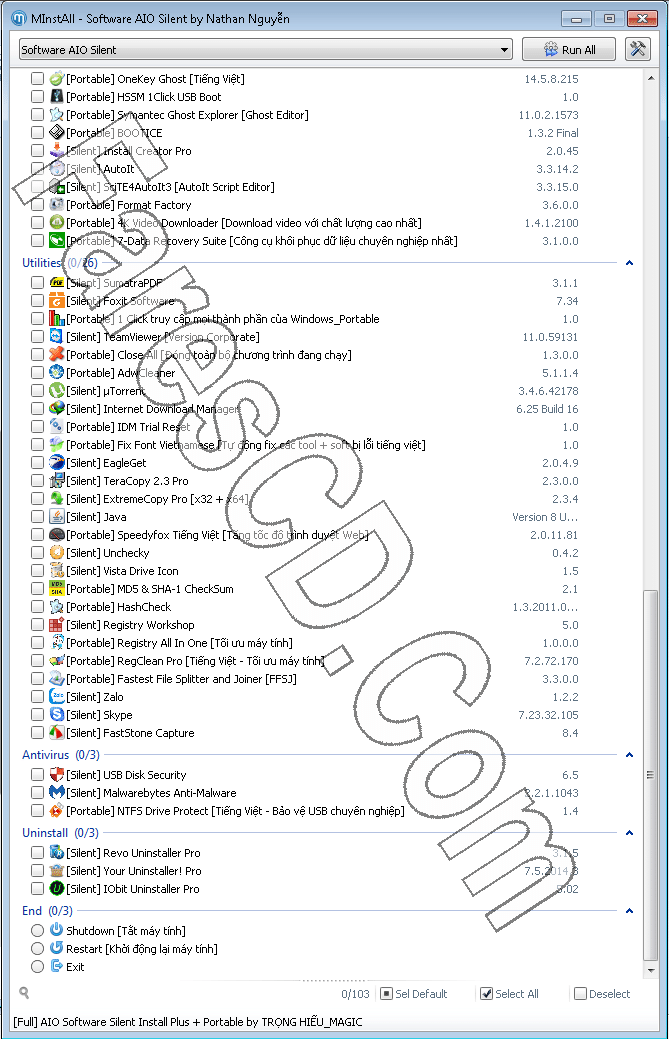
Task: Select the RegClean Pro row text
Action: coord(195,661)
